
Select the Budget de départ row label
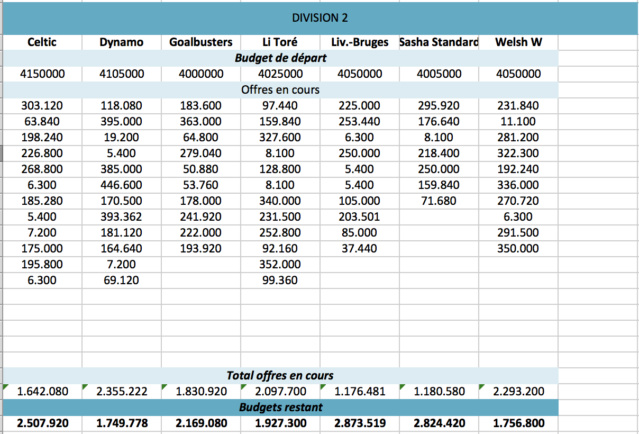pyautogui.click(x=280, y=58)
